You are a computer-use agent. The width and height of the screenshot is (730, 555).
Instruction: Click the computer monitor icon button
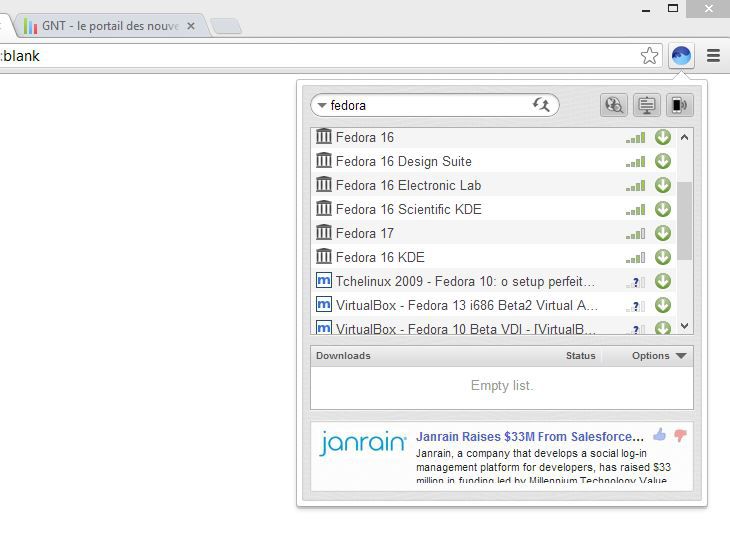tap(647, 105)
